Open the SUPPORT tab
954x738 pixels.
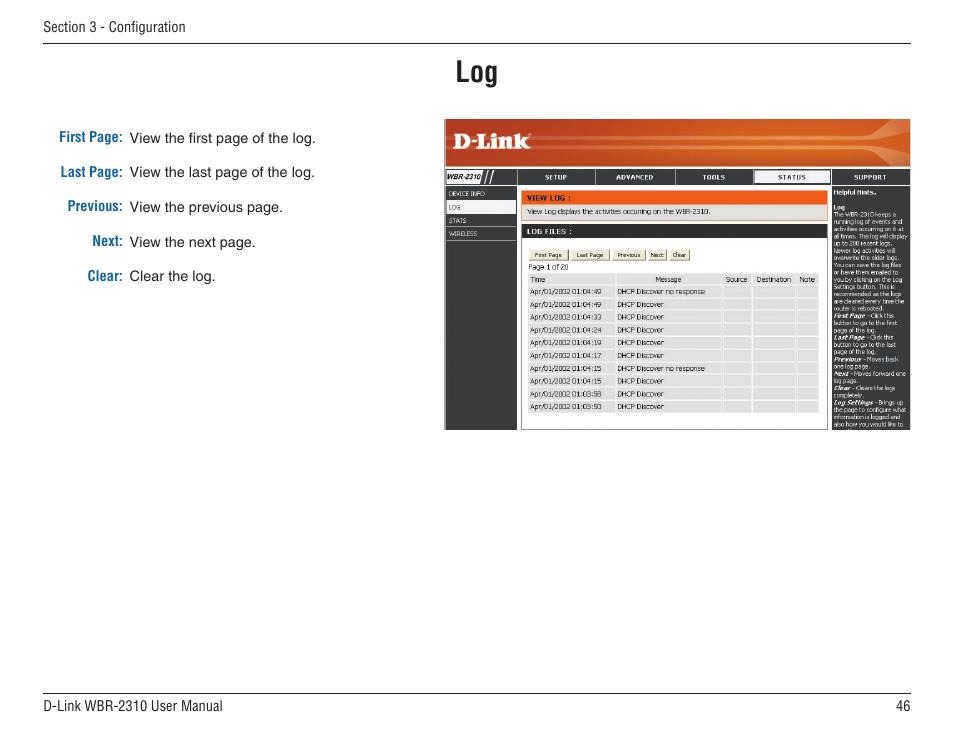[x=870, y=177]
